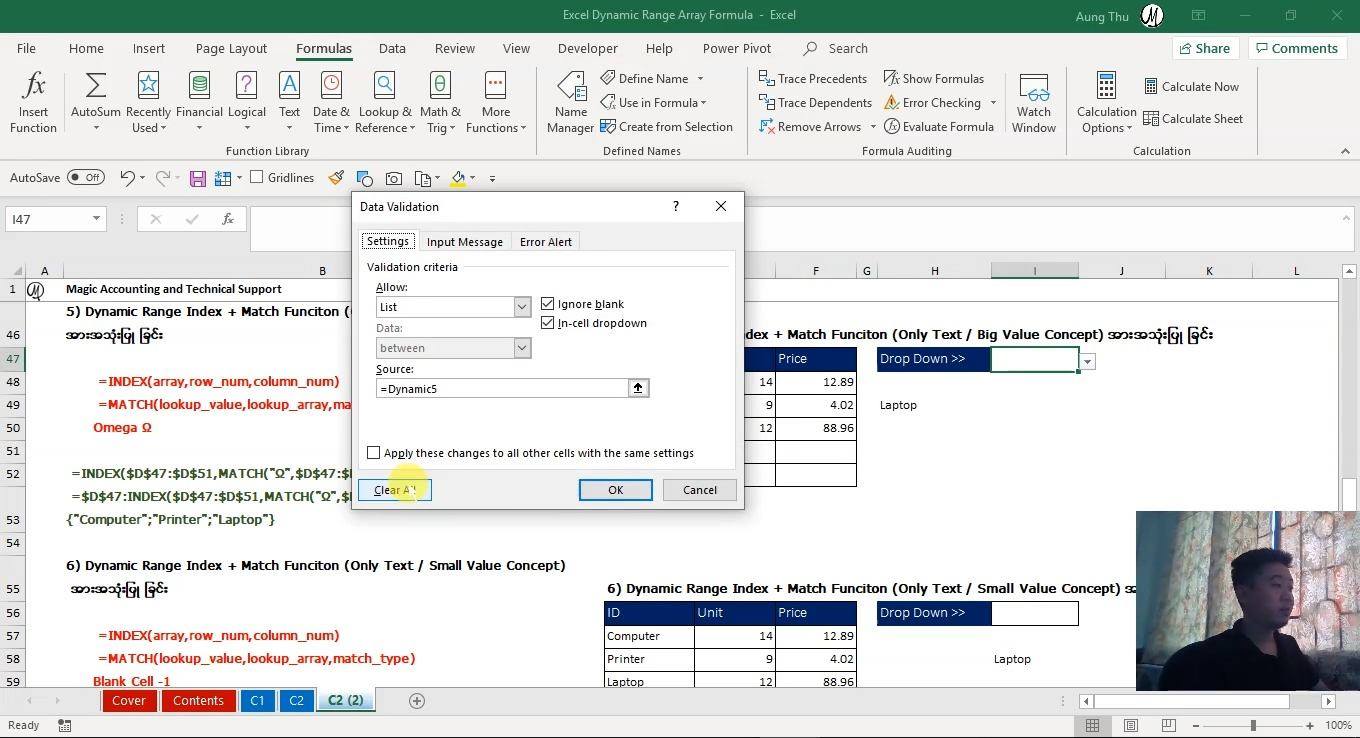
Task: Click Create from Selection
Action: click(x=666, y=127)
